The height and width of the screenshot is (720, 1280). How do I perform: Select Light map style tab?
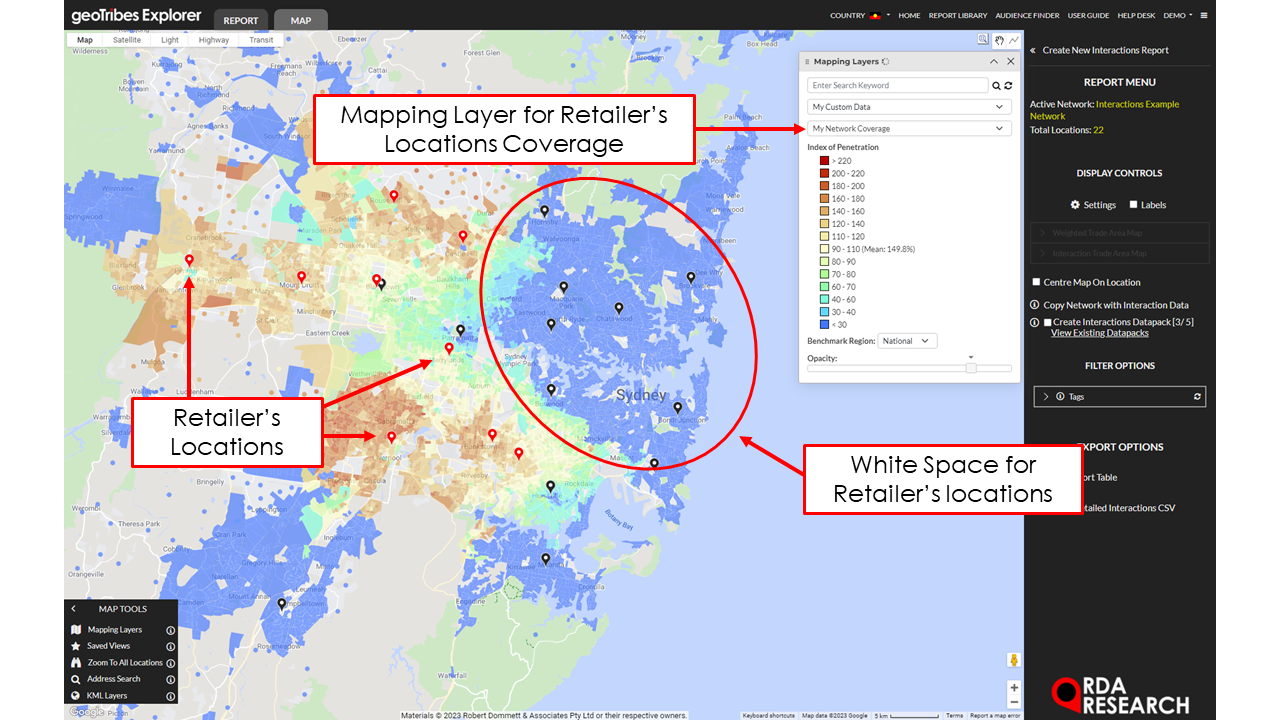pos(170,40)
